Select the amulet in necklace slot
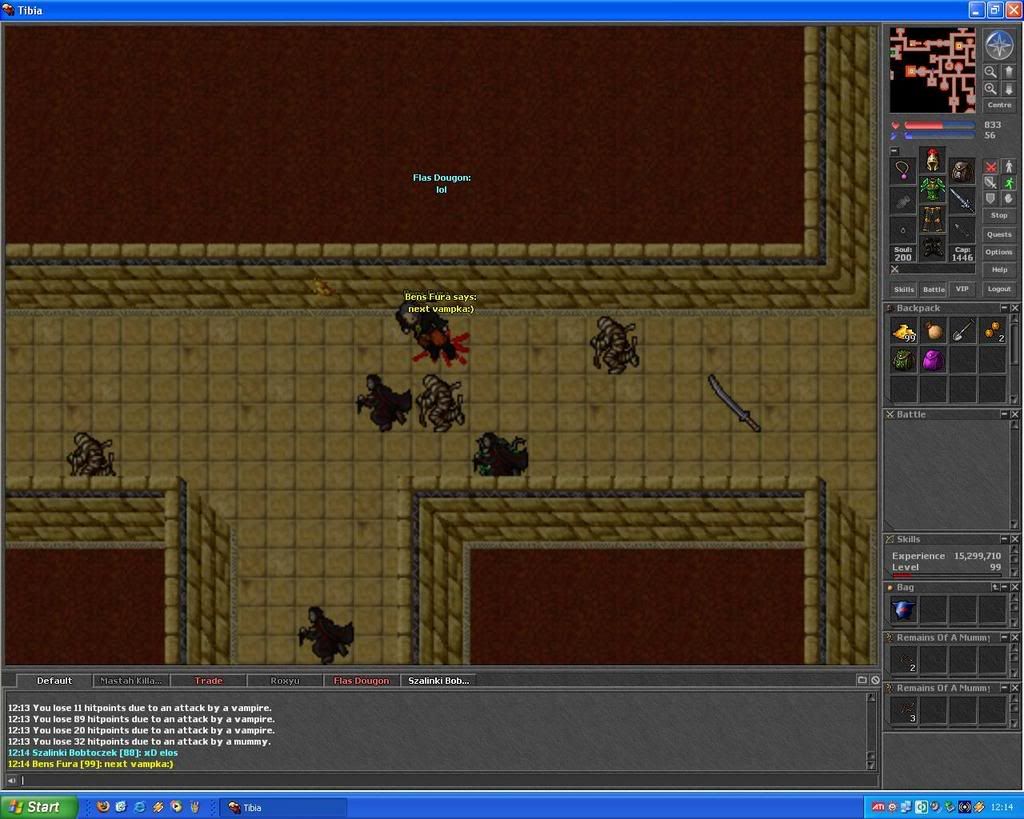 (903, 170)
